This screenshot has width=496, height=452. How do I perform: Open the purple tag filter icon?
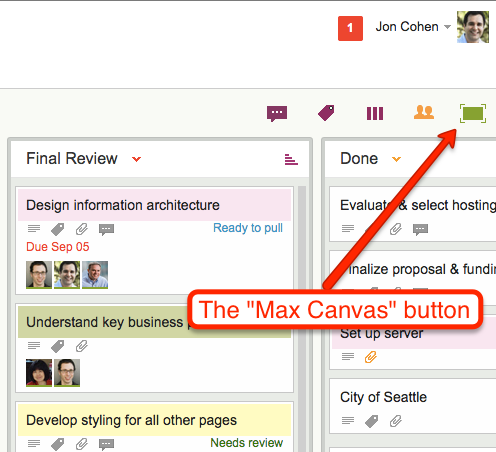326,113
